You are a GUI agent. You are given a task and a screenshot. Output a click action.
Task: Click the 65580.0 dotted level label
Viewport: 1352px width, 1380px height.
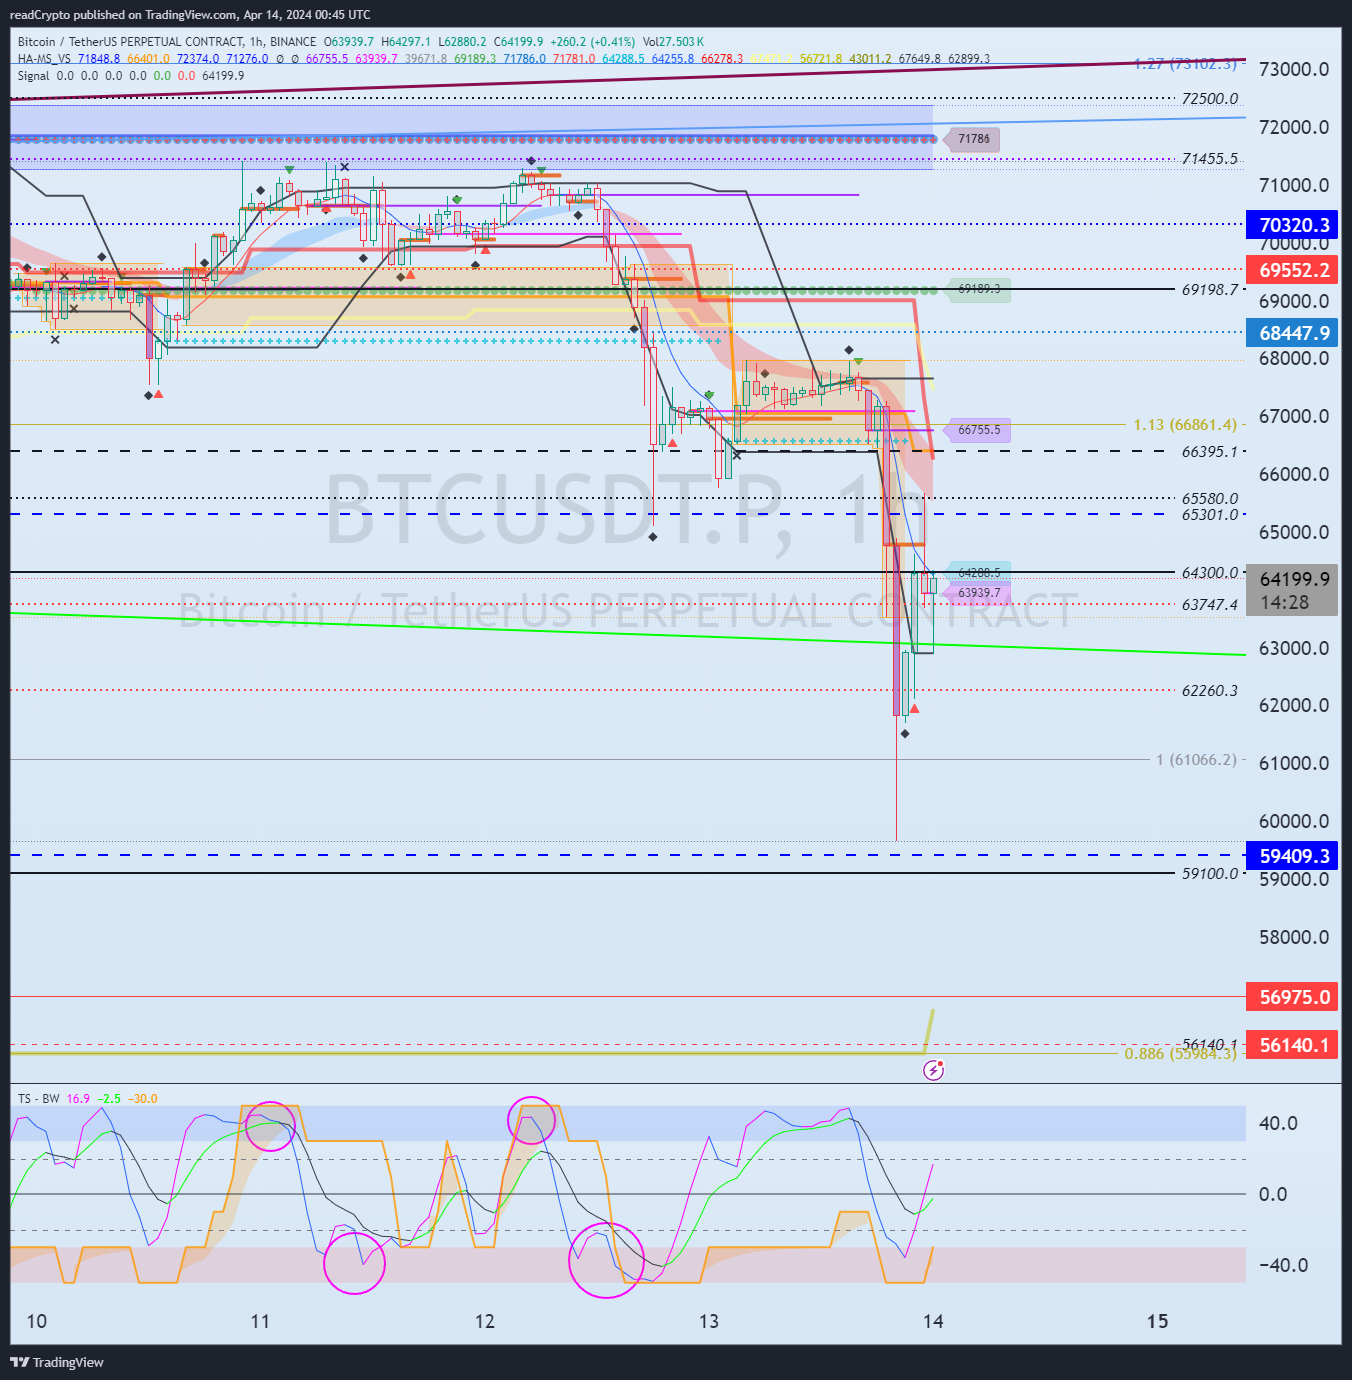1209,498
